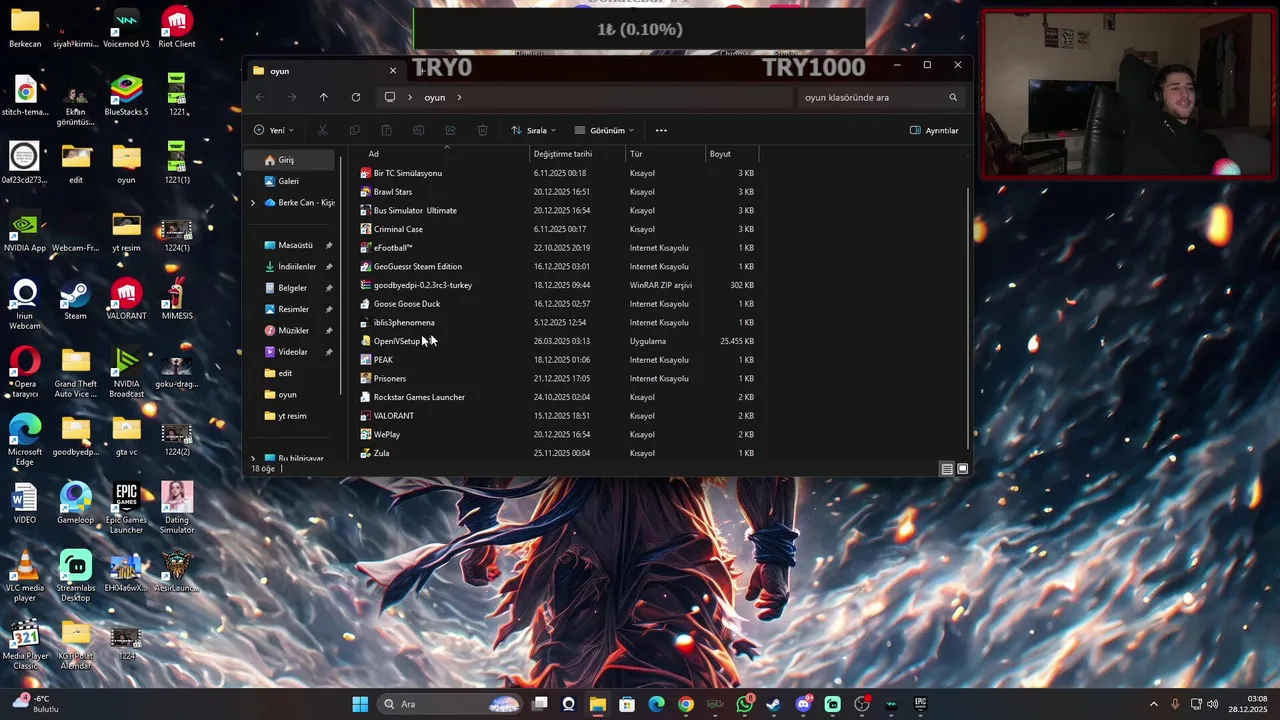Open the Görünüm view dropdown
This screenshot has height=720, width=1280.
(604, 130)
